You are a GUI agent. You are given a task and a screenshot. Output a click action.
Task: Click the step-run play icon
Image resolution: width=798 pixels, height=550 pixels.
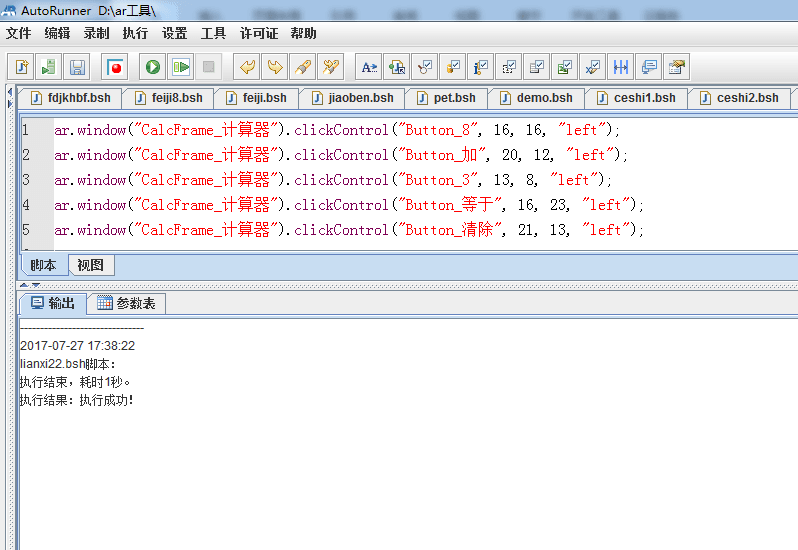click(180, 67)
